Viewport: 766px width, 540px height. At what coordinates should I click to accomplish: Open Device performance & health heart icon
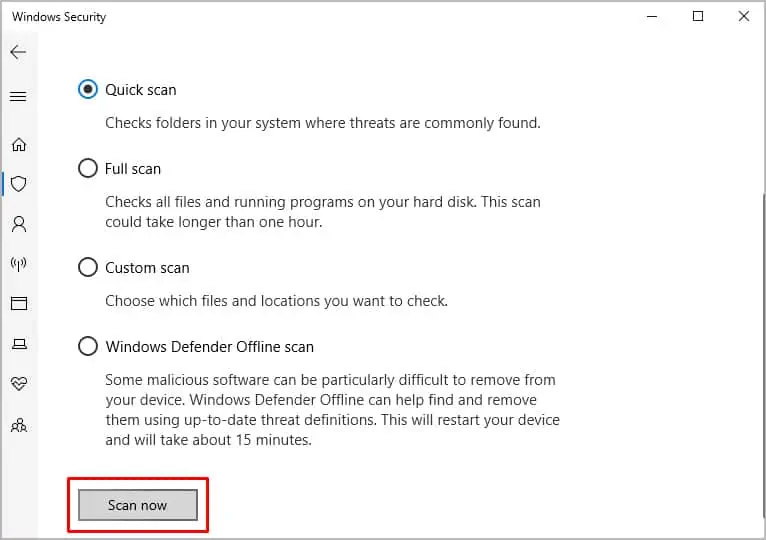19,384
